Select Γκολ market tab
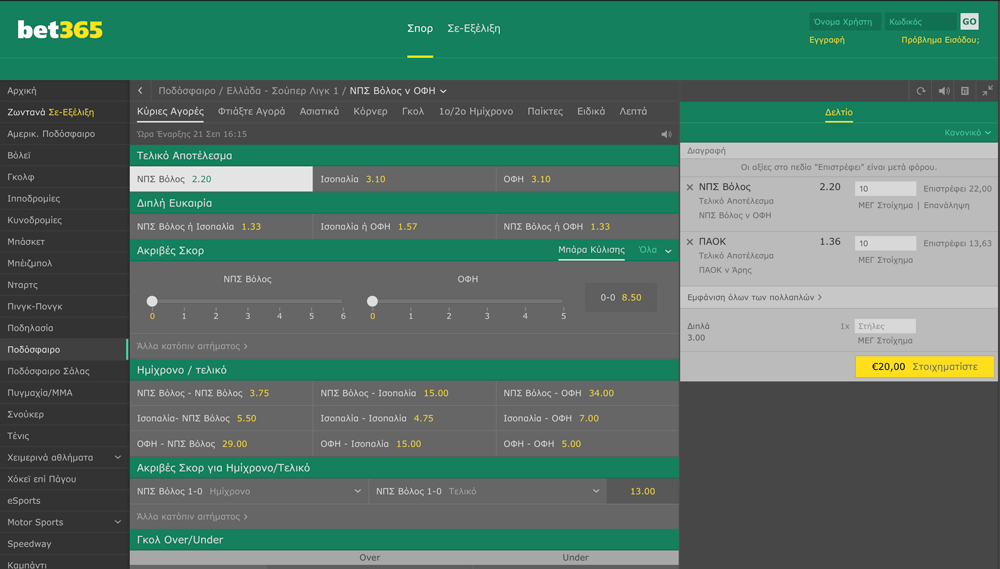 click(413, 111)
